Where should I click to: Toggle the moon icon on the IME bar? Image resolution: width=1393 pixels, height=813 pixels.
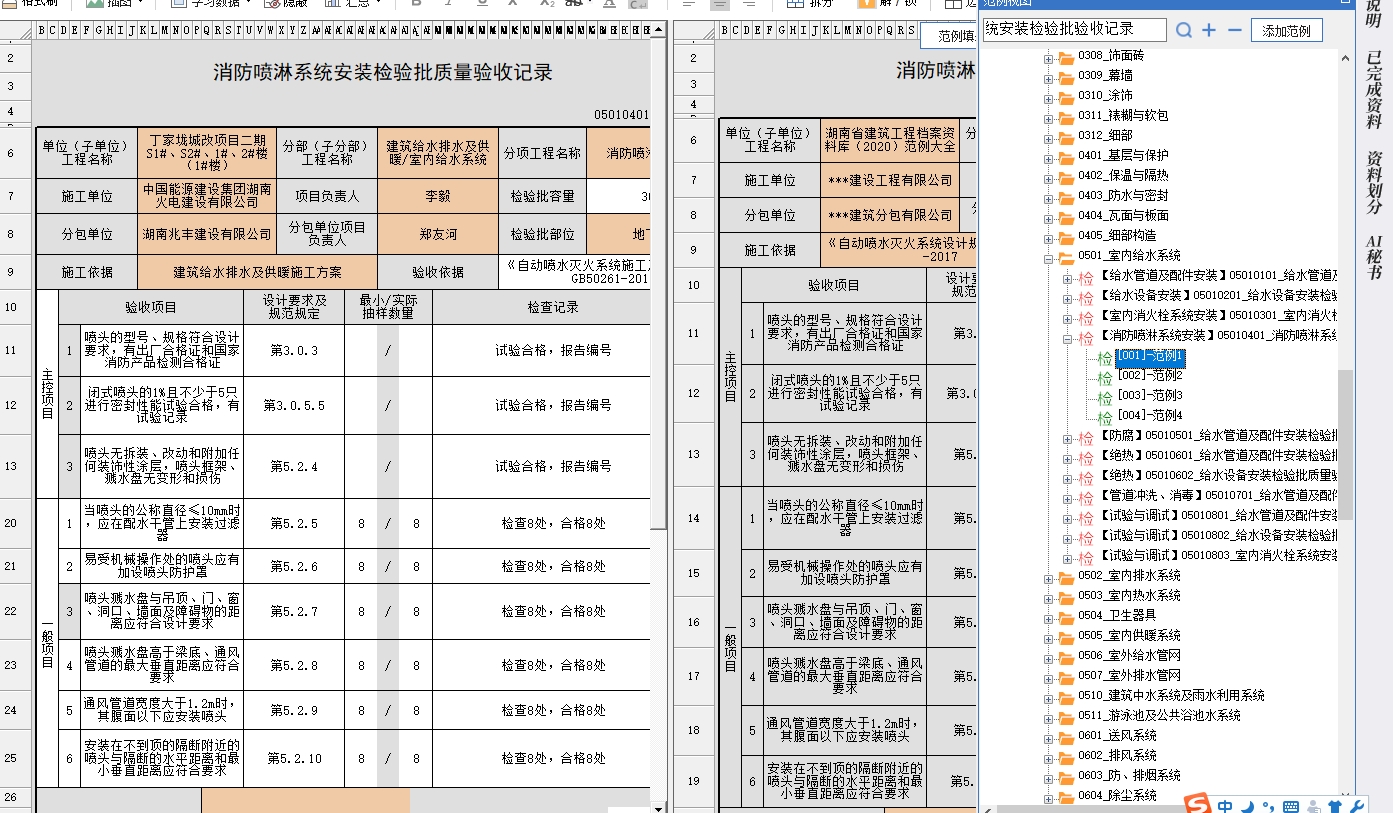click(x=1248, y=806)
